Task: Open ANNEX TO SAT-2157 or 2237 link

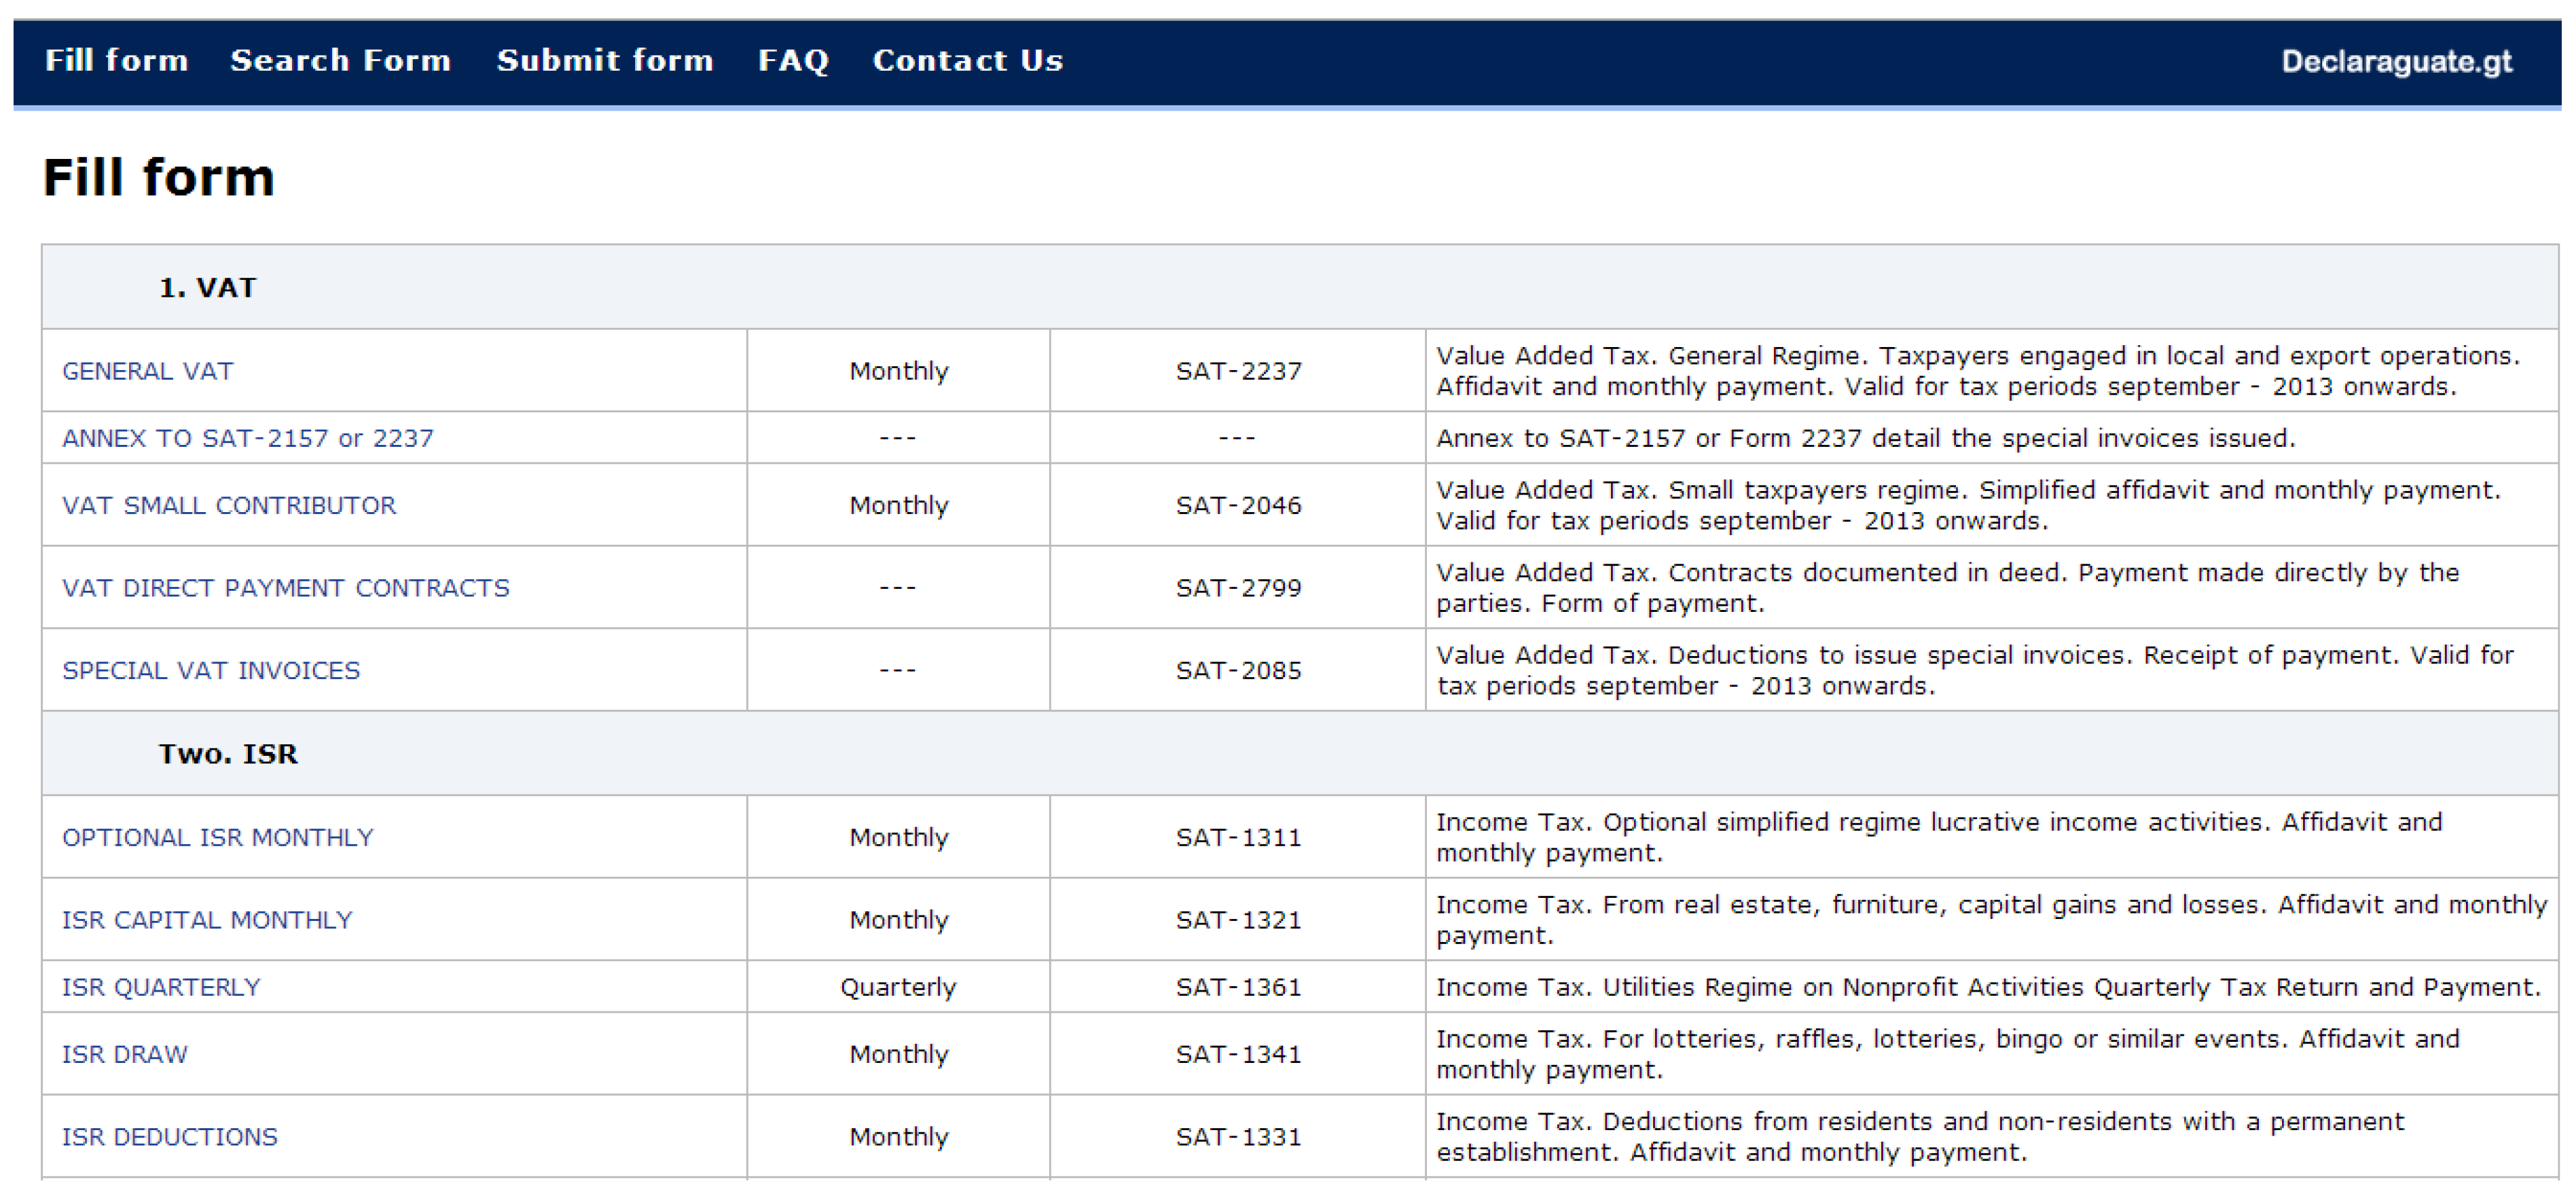Action: click(x=247, y=438)
